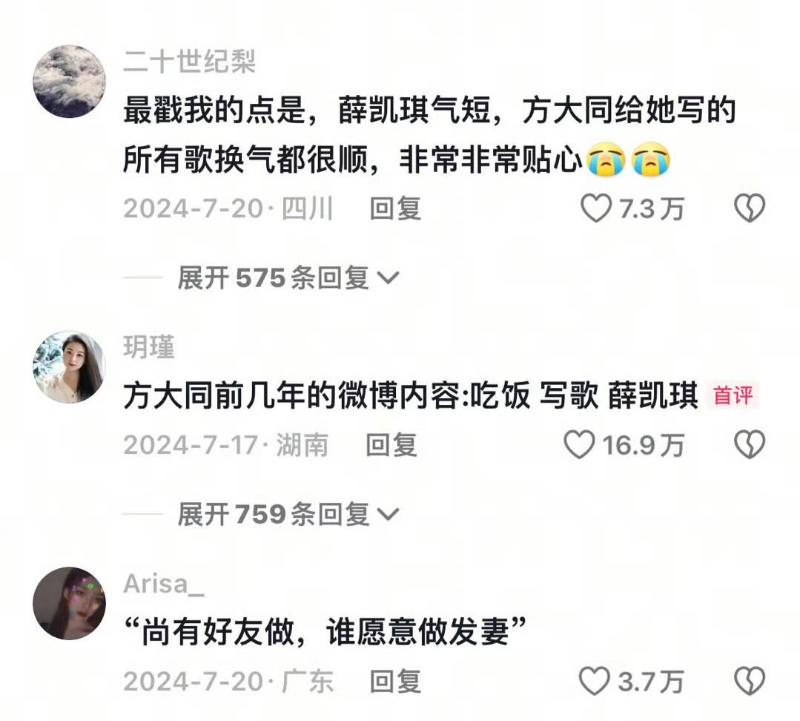This screenshot has width=800, height=721.
Task: Like Arisa_'s comment with 3.7万 likes
Action: [x=594, y=681]
